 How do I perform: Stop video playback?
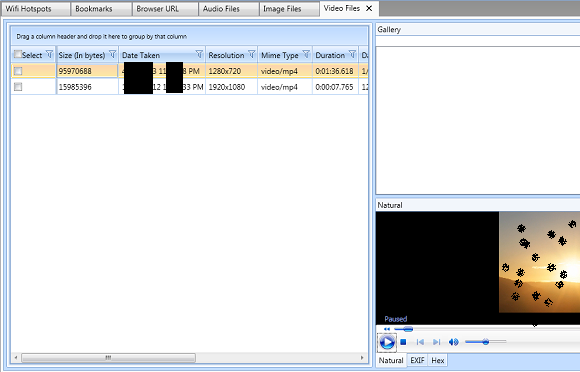click(404, 342)
